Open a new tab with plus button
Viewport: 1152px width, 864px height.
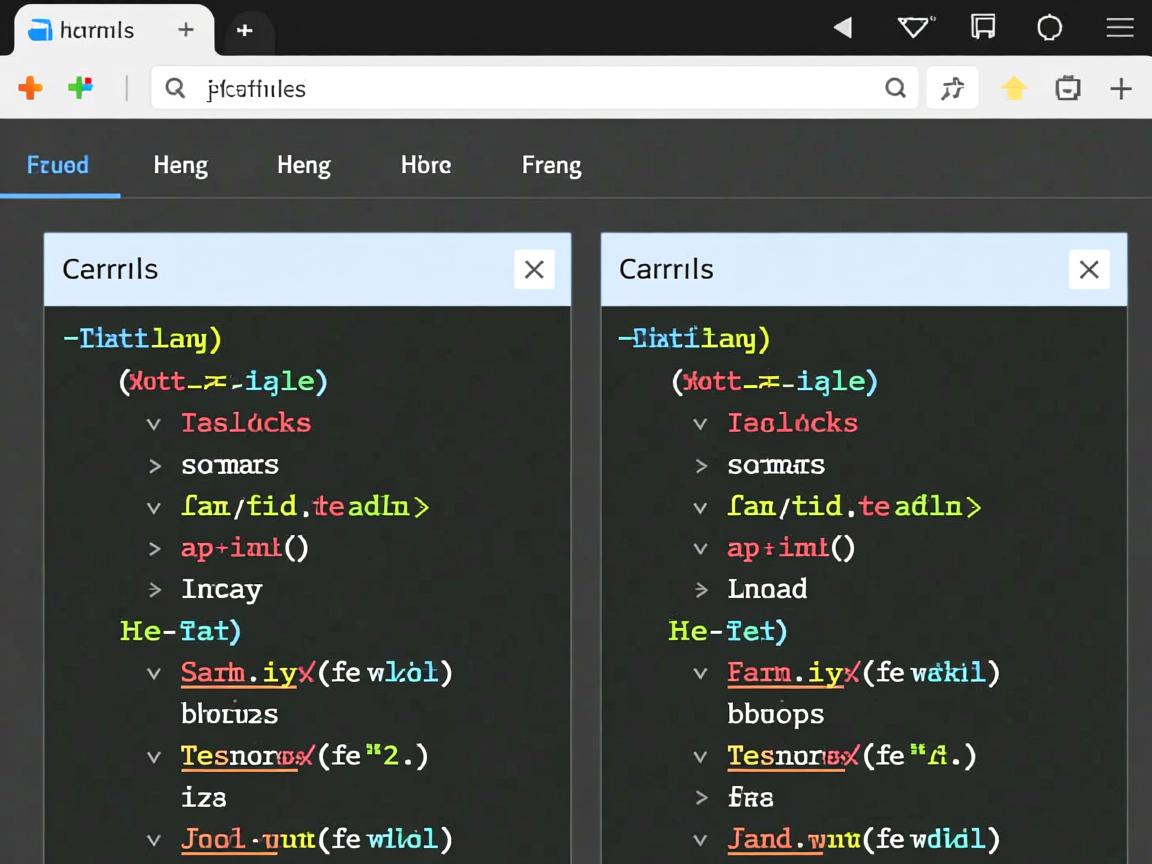(244, 30)
